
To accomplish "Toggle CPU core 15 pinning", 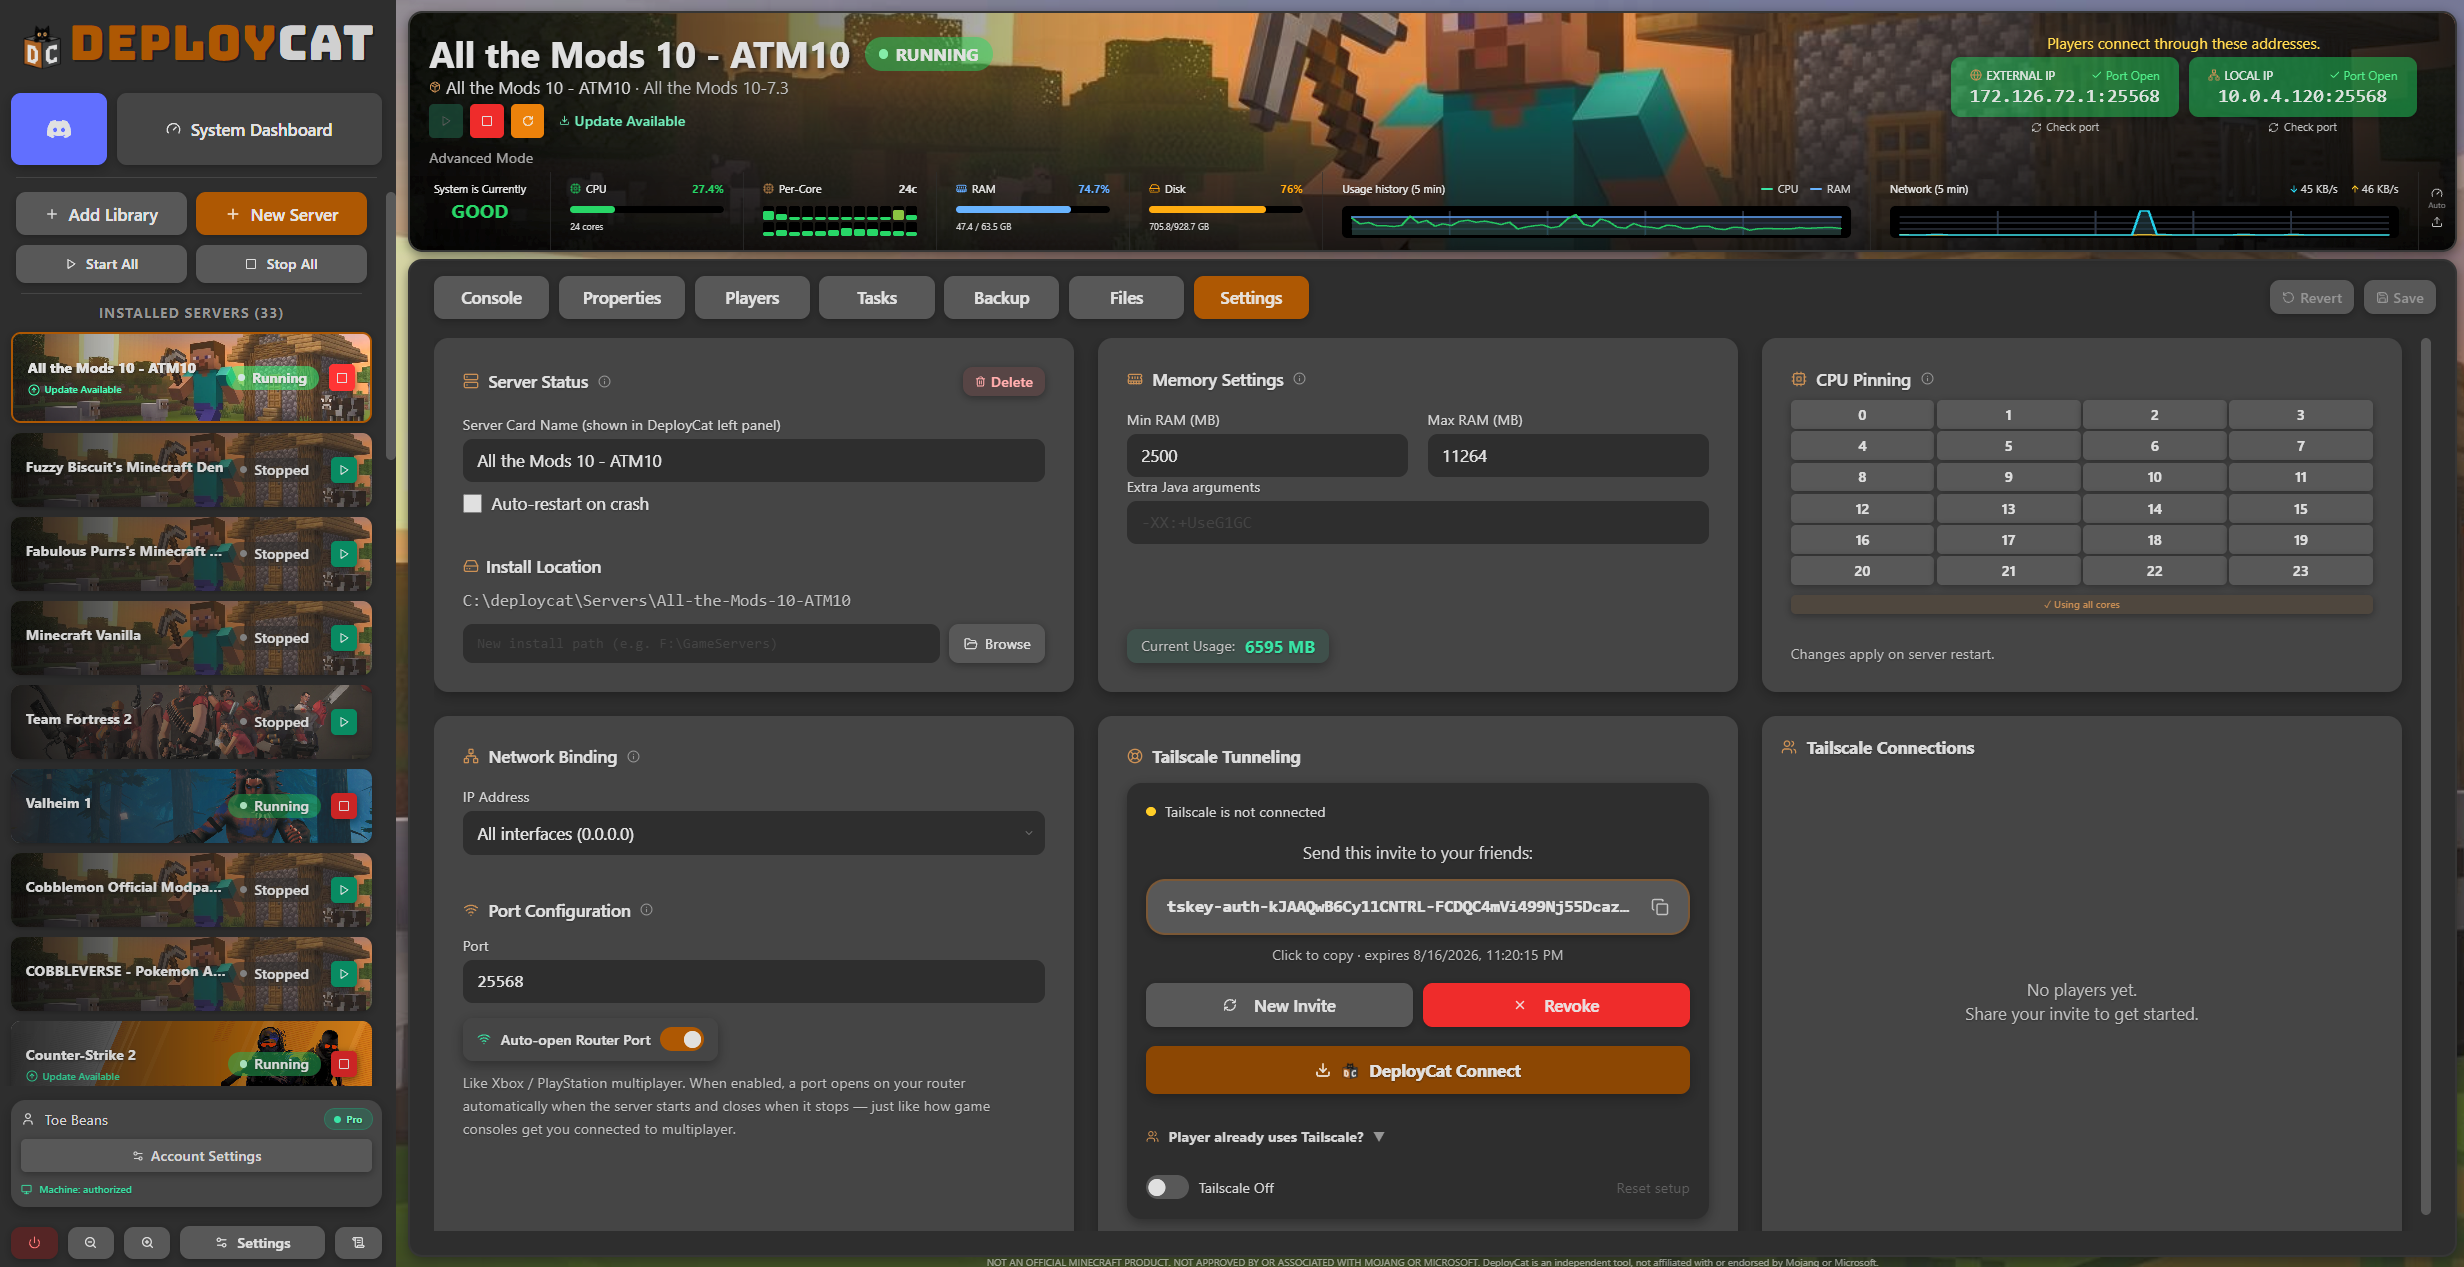I will (x=2300, y=509).
